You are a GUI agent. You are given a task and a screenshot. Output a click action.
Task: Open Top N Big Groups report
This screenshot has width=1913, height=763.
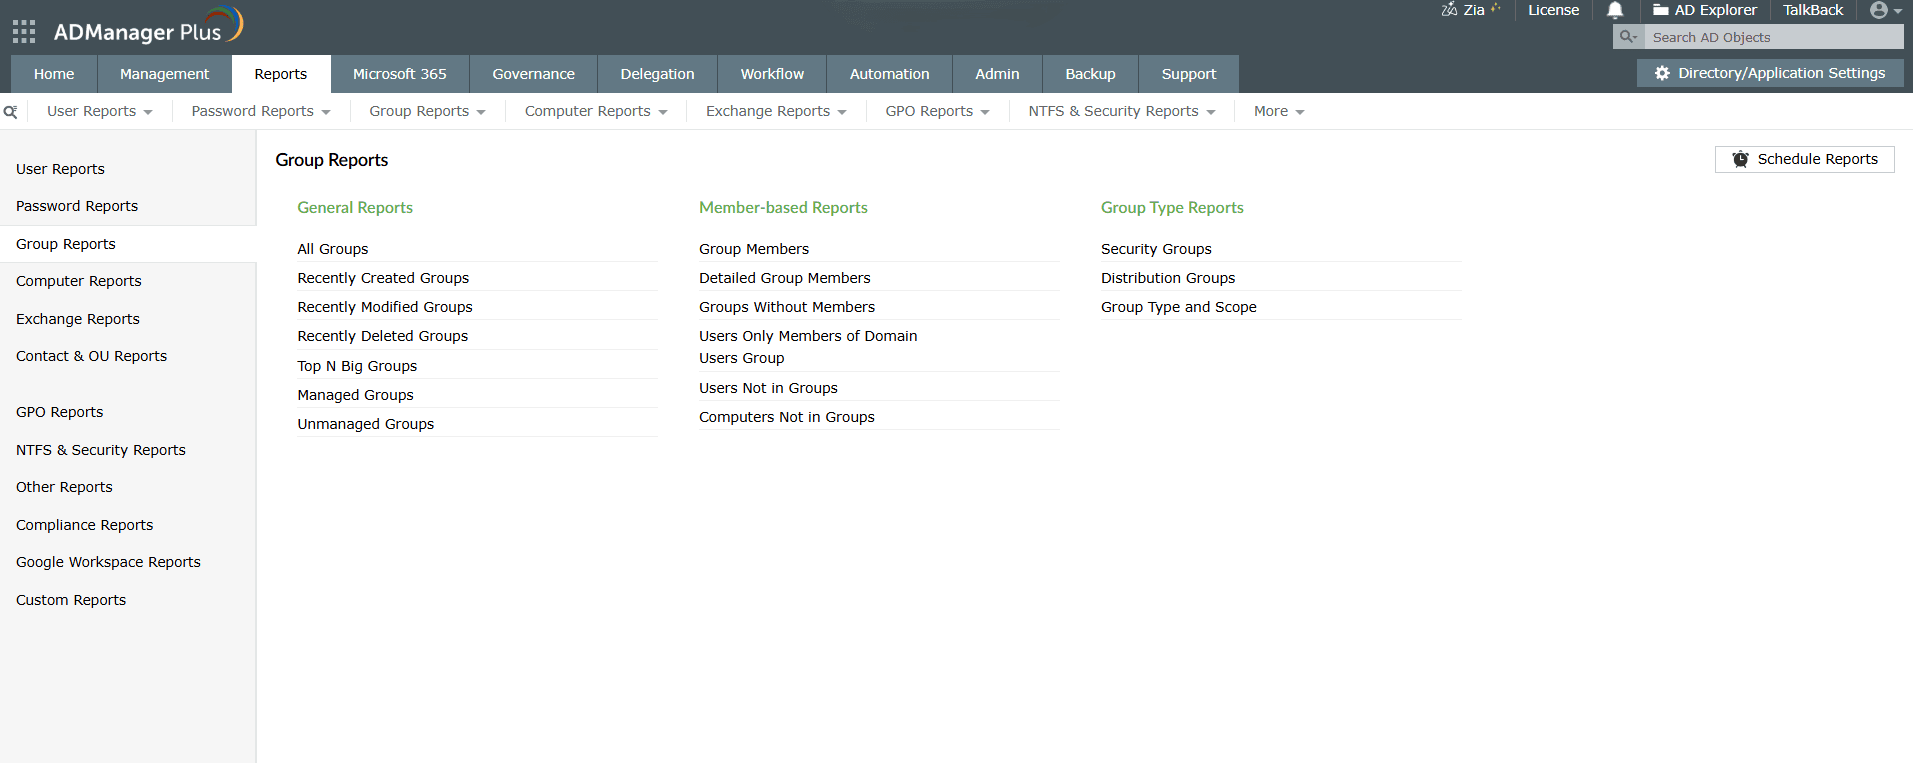(x=357, y=366)
